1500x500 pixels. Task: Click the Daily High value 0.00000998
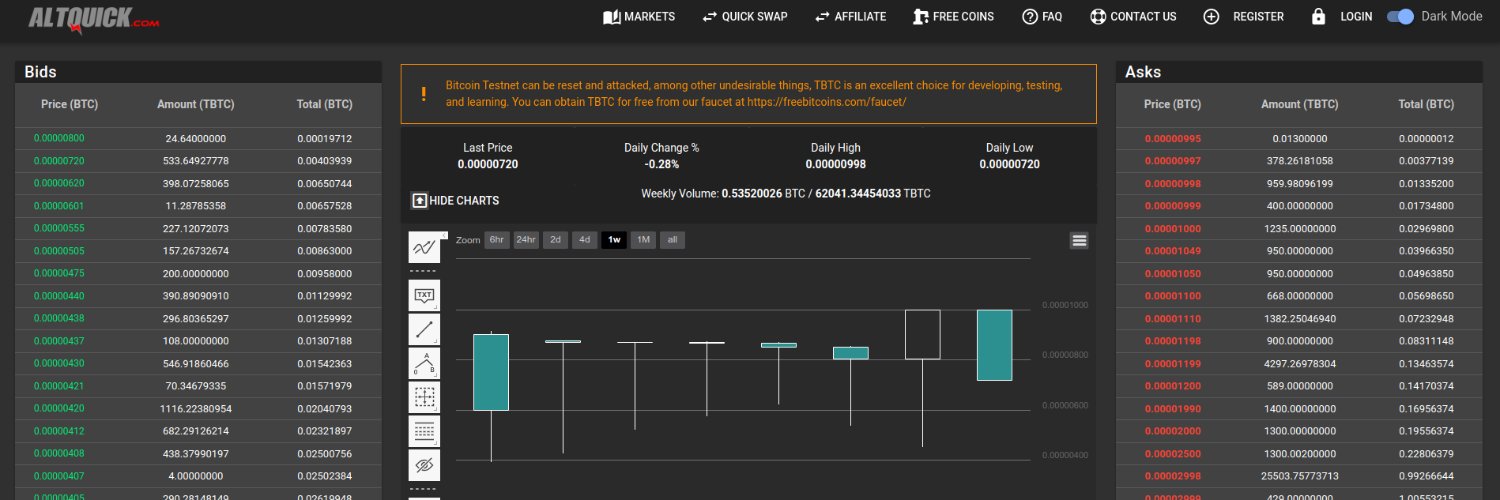click(x=836, y=164)
